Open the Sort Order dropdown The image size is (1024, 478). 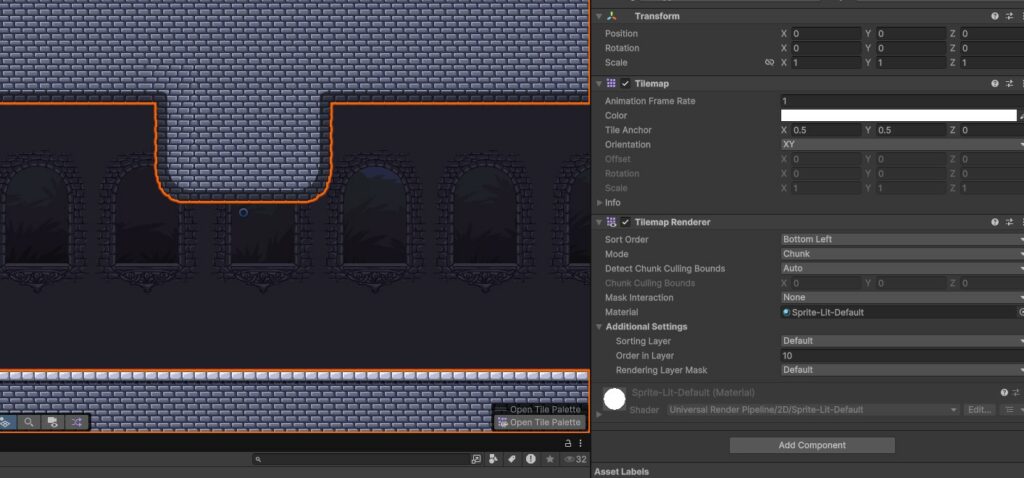[903, 239]
